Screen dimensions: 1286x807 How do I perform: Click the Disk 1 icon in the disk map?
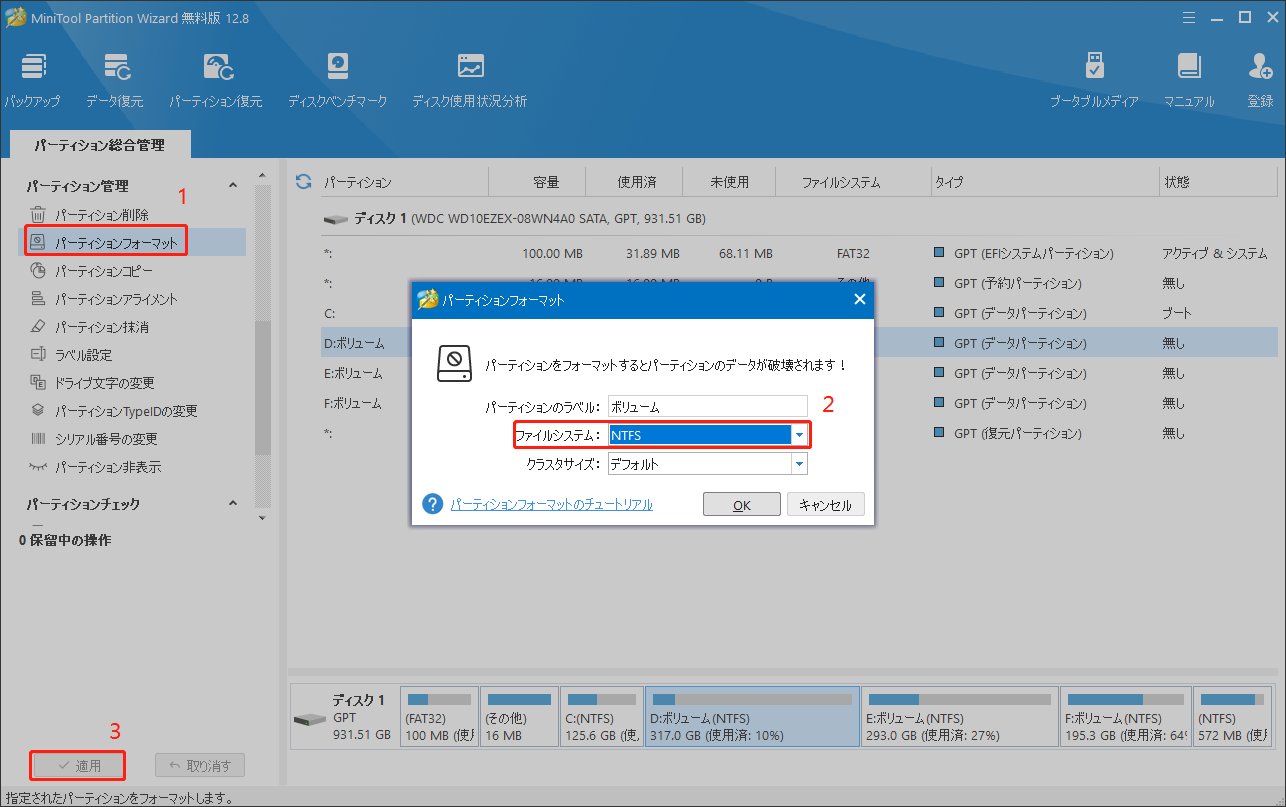pyautogui.click(x=308, y=718)
